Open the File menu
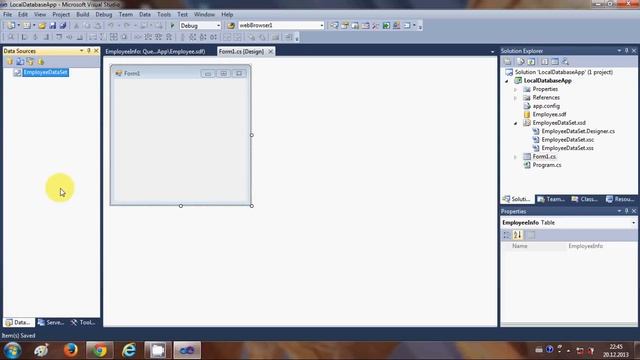The height and width of the screenshot is (360, 640). pyautogui.click(x=7, y=14)
